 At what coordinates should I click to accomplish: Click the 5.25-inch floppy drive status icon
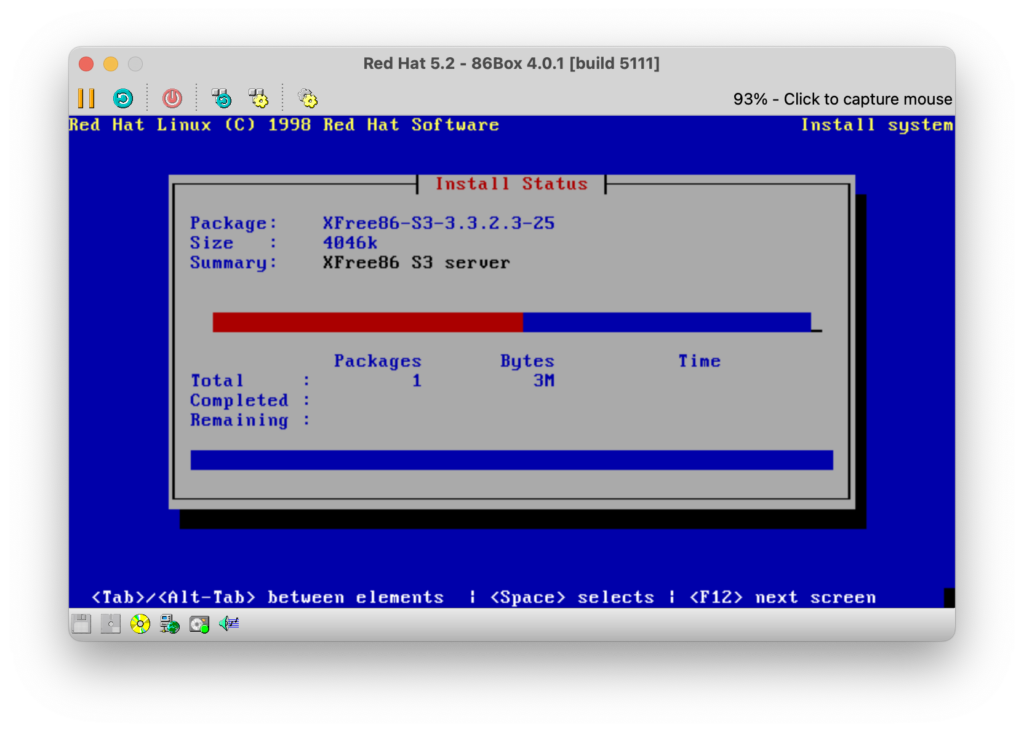tap(110, 624)
